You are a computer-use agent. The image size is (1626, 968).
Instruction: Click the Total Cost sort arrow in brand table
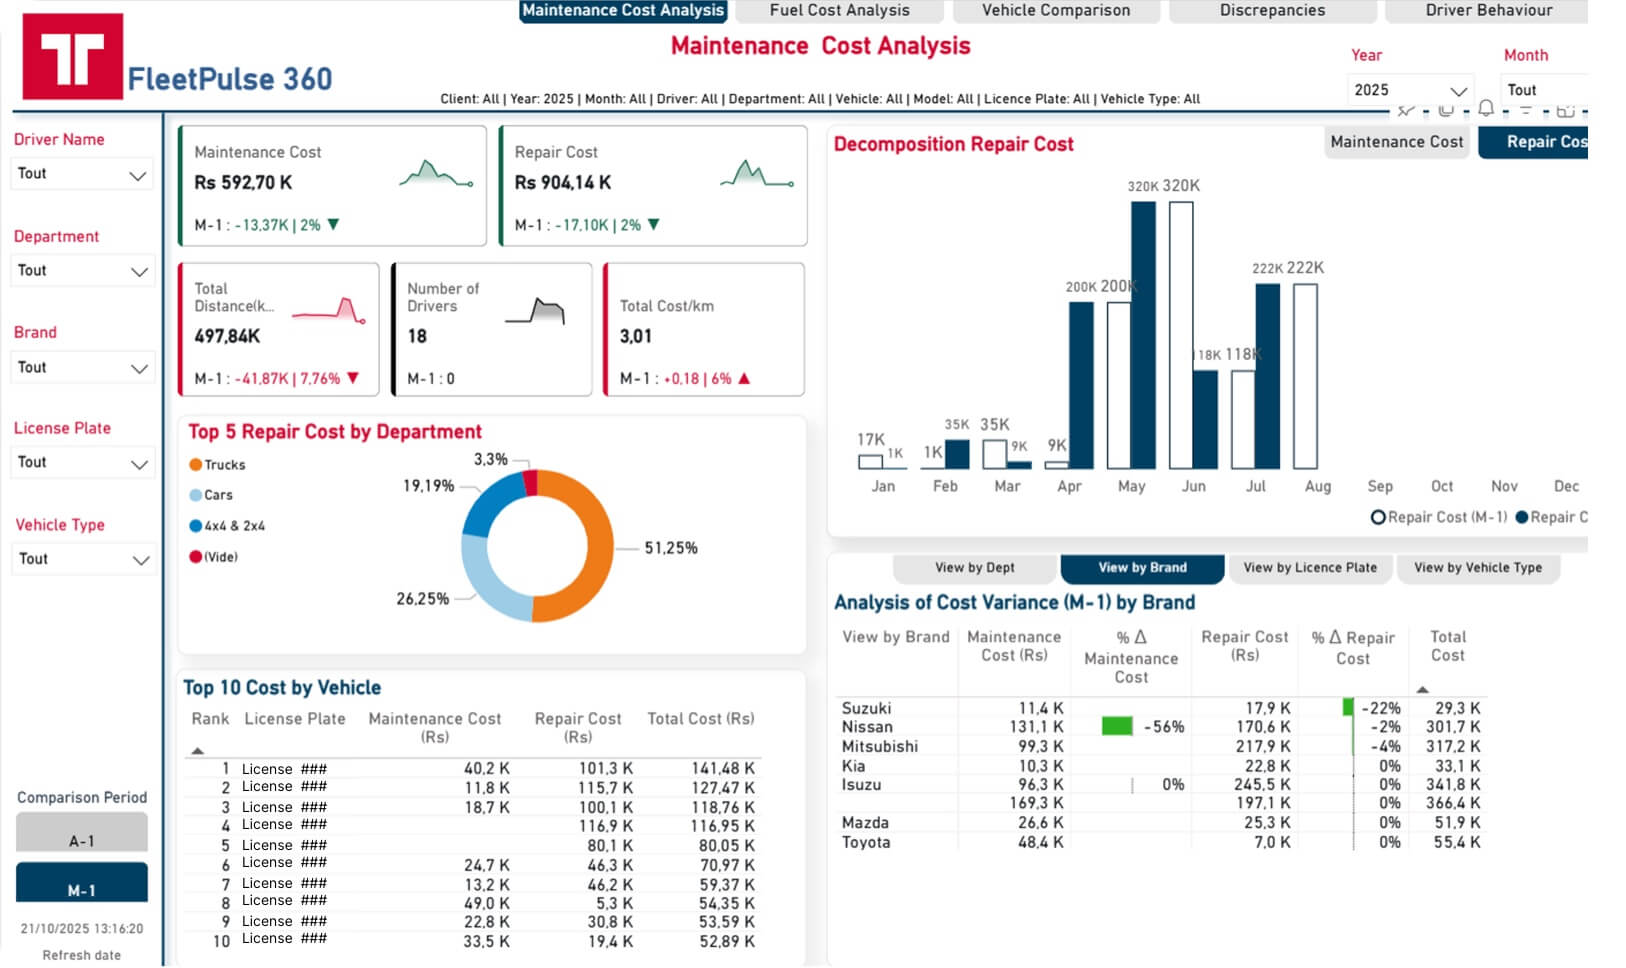pos(1423,688)
